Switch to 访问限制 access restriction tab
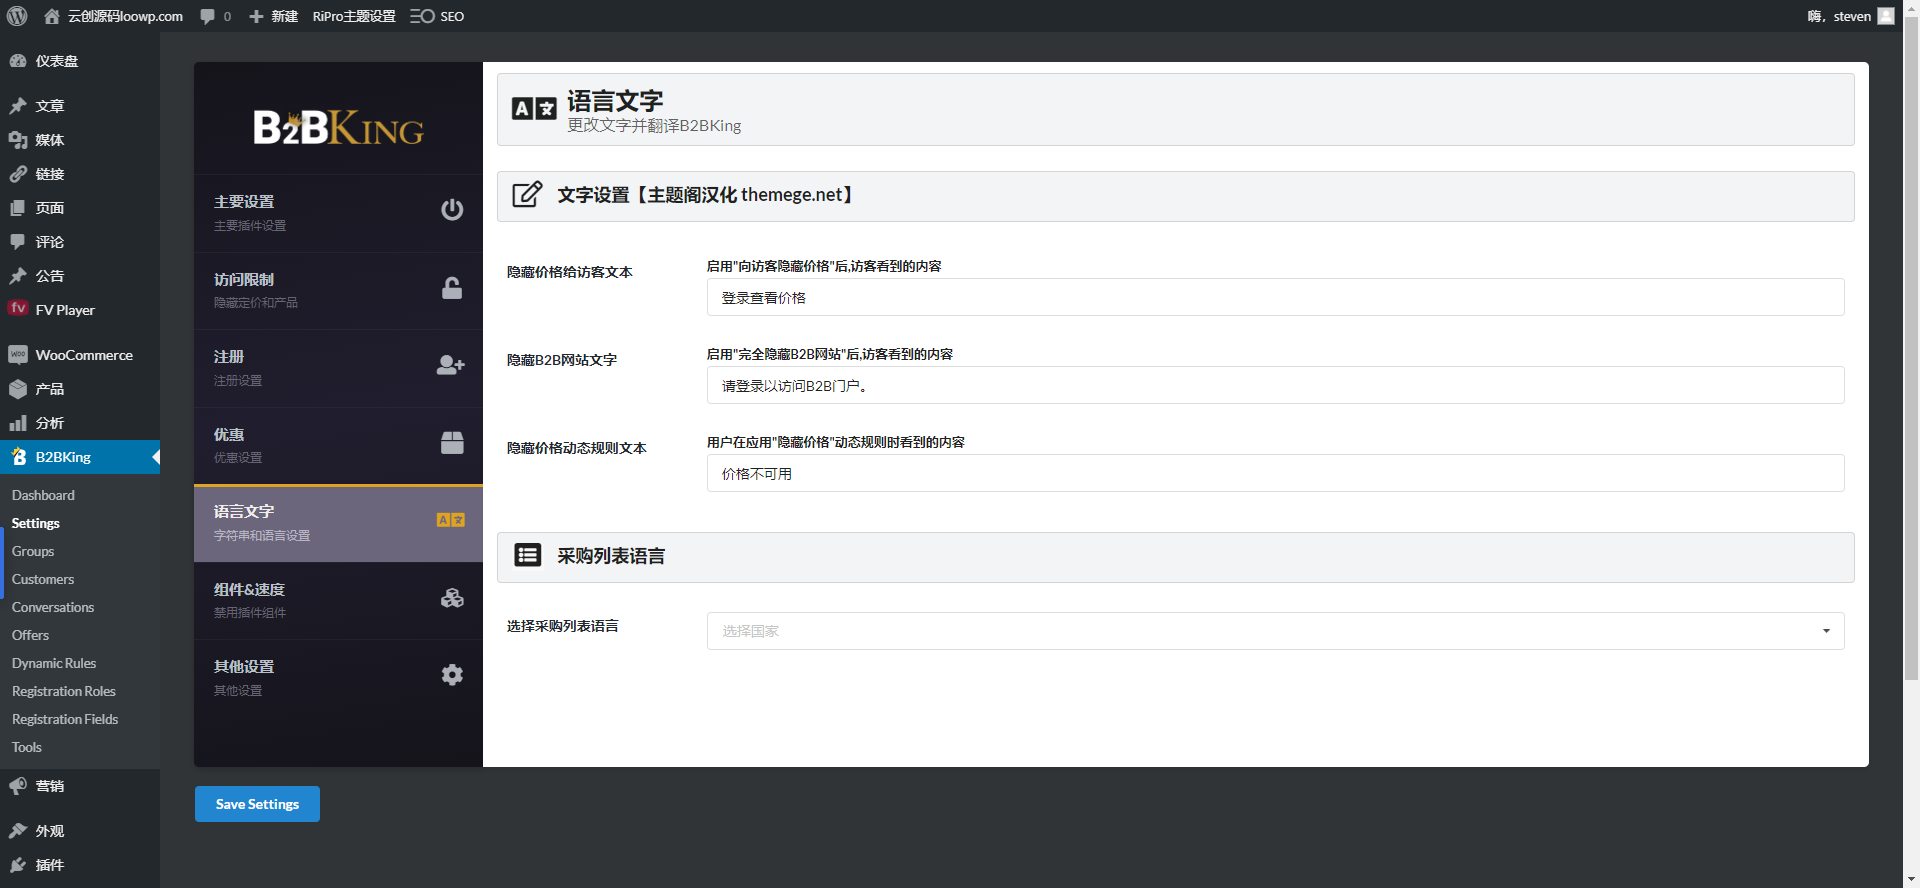Image resolution: width=1920 pixels, height=888 pixels. click(x=338, y=291)
